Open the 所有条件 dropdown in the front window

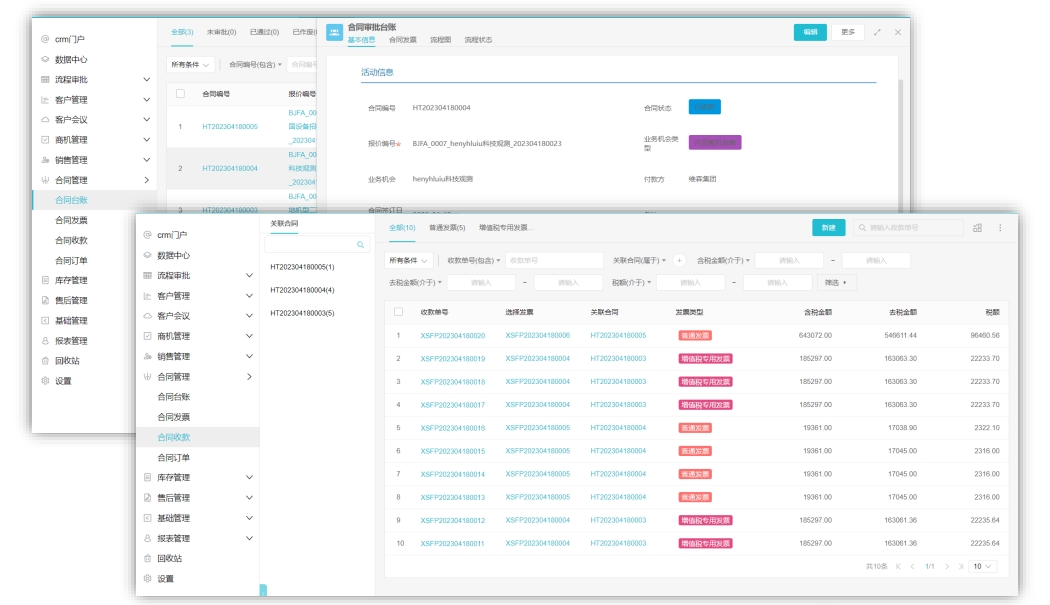(x=407, y=261)
